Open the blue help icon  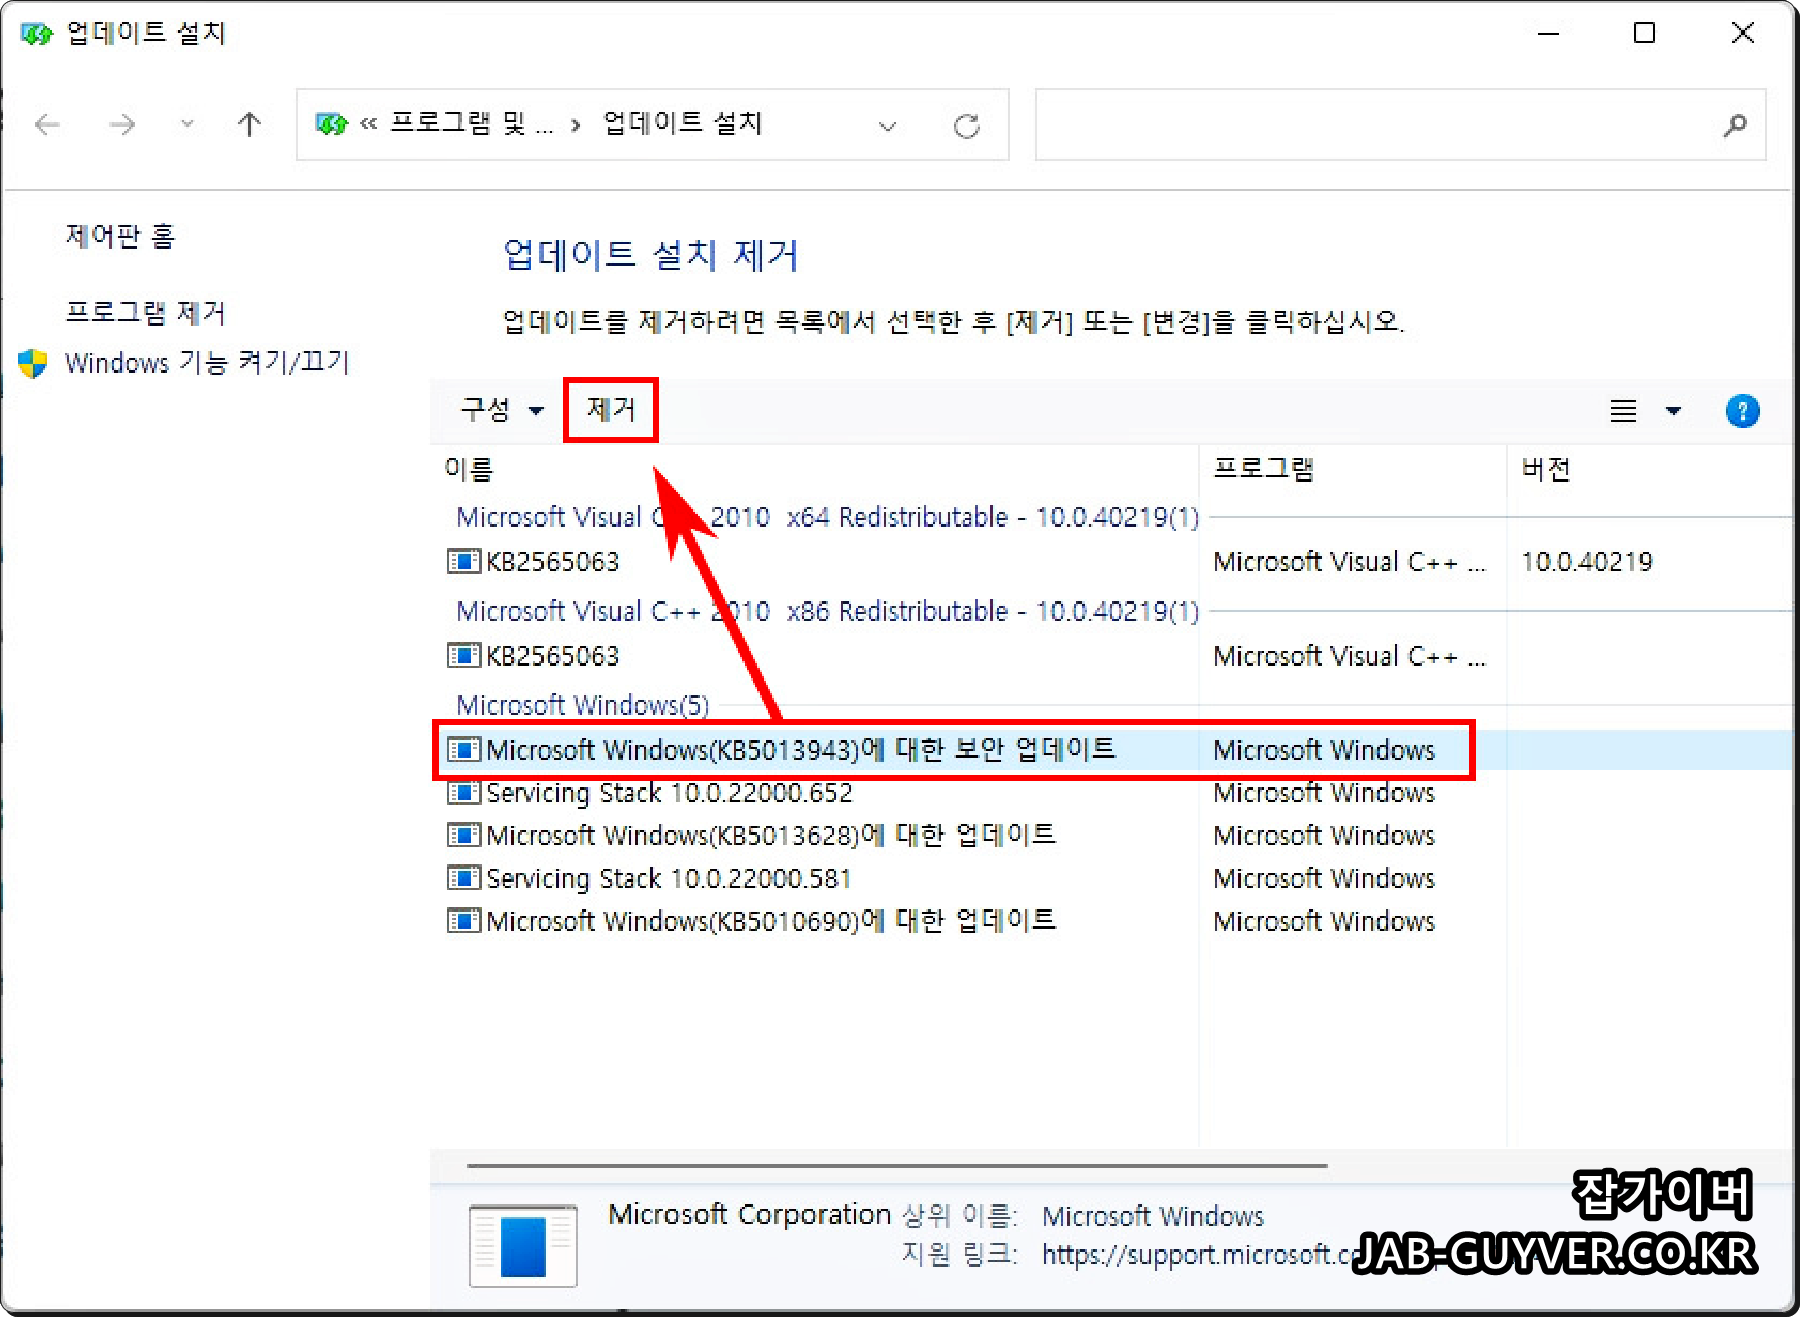pyautogui.click(x=1742, y=411)
